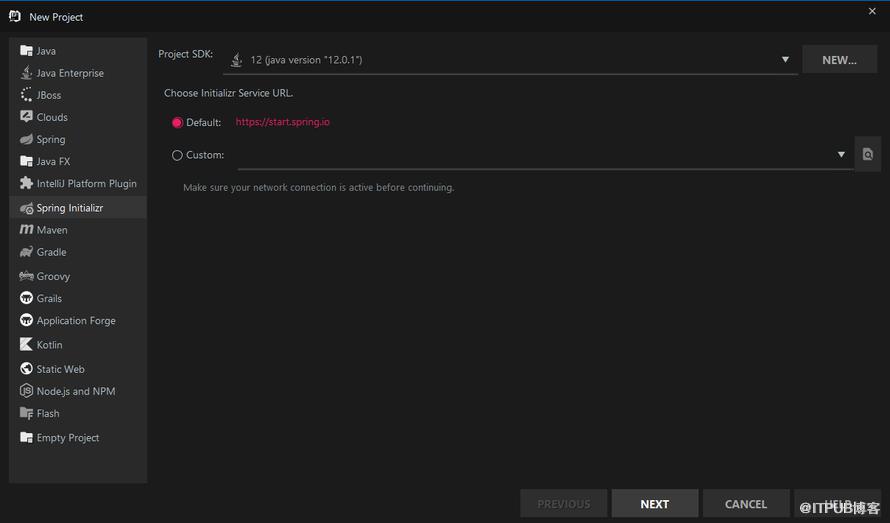Click the JBoss dotted circle icon

(x=26, y=95)
